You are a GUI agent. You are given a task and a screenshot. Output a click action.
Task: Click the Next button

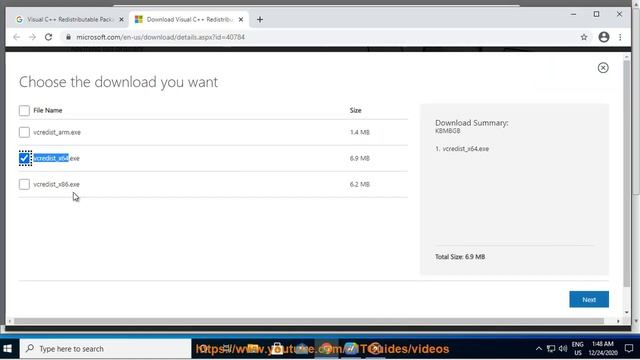tap(589, 299)
